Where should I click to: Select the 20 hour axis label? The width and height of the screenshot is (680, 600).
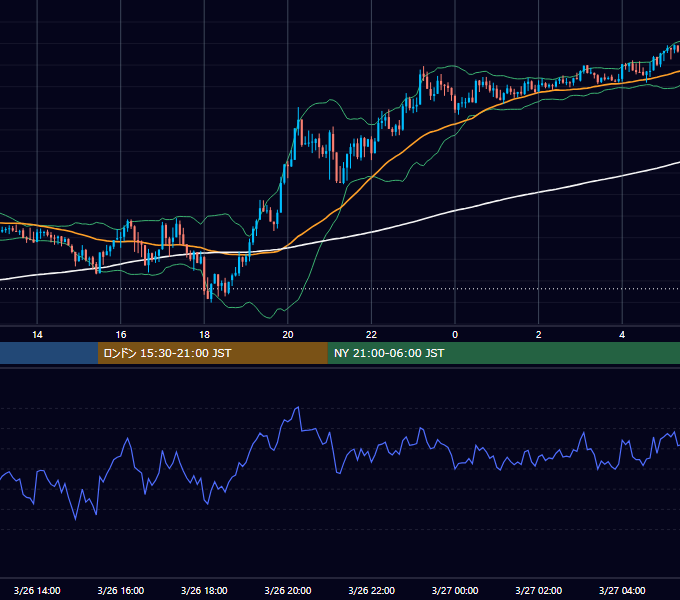288,335
